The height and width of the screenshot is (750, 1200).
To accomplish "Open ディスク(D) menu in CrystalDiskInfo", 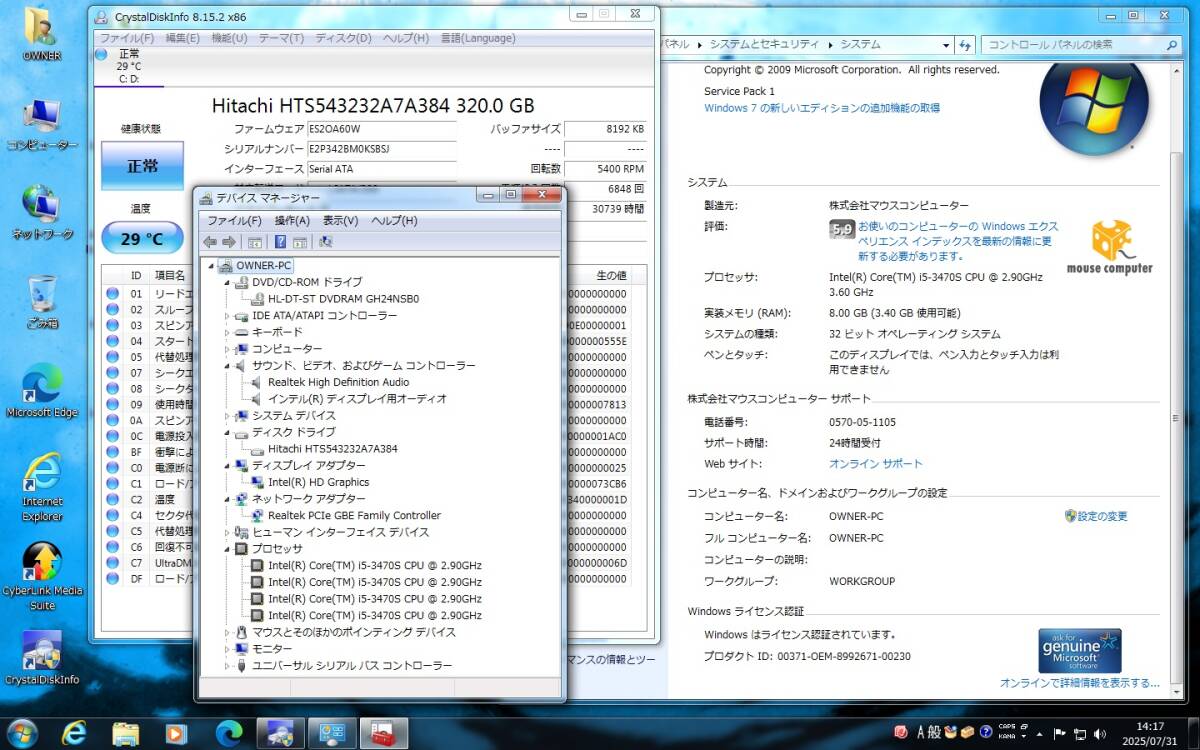I will (343, 38).
